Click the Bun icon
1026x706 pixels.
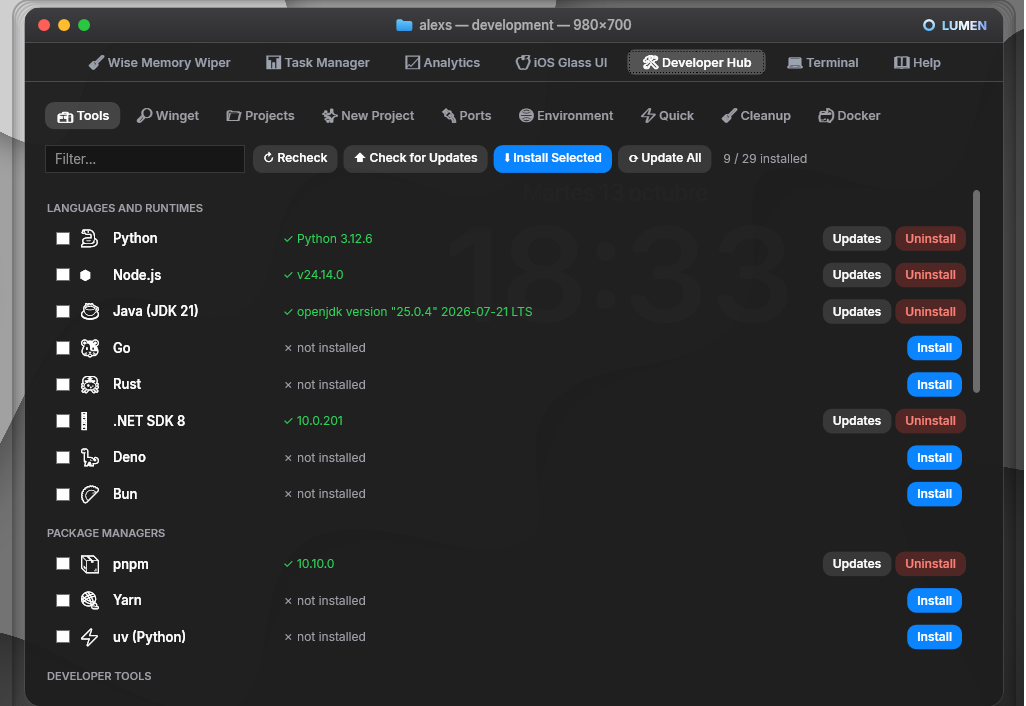pyautogui.click(x=90, y=494)
